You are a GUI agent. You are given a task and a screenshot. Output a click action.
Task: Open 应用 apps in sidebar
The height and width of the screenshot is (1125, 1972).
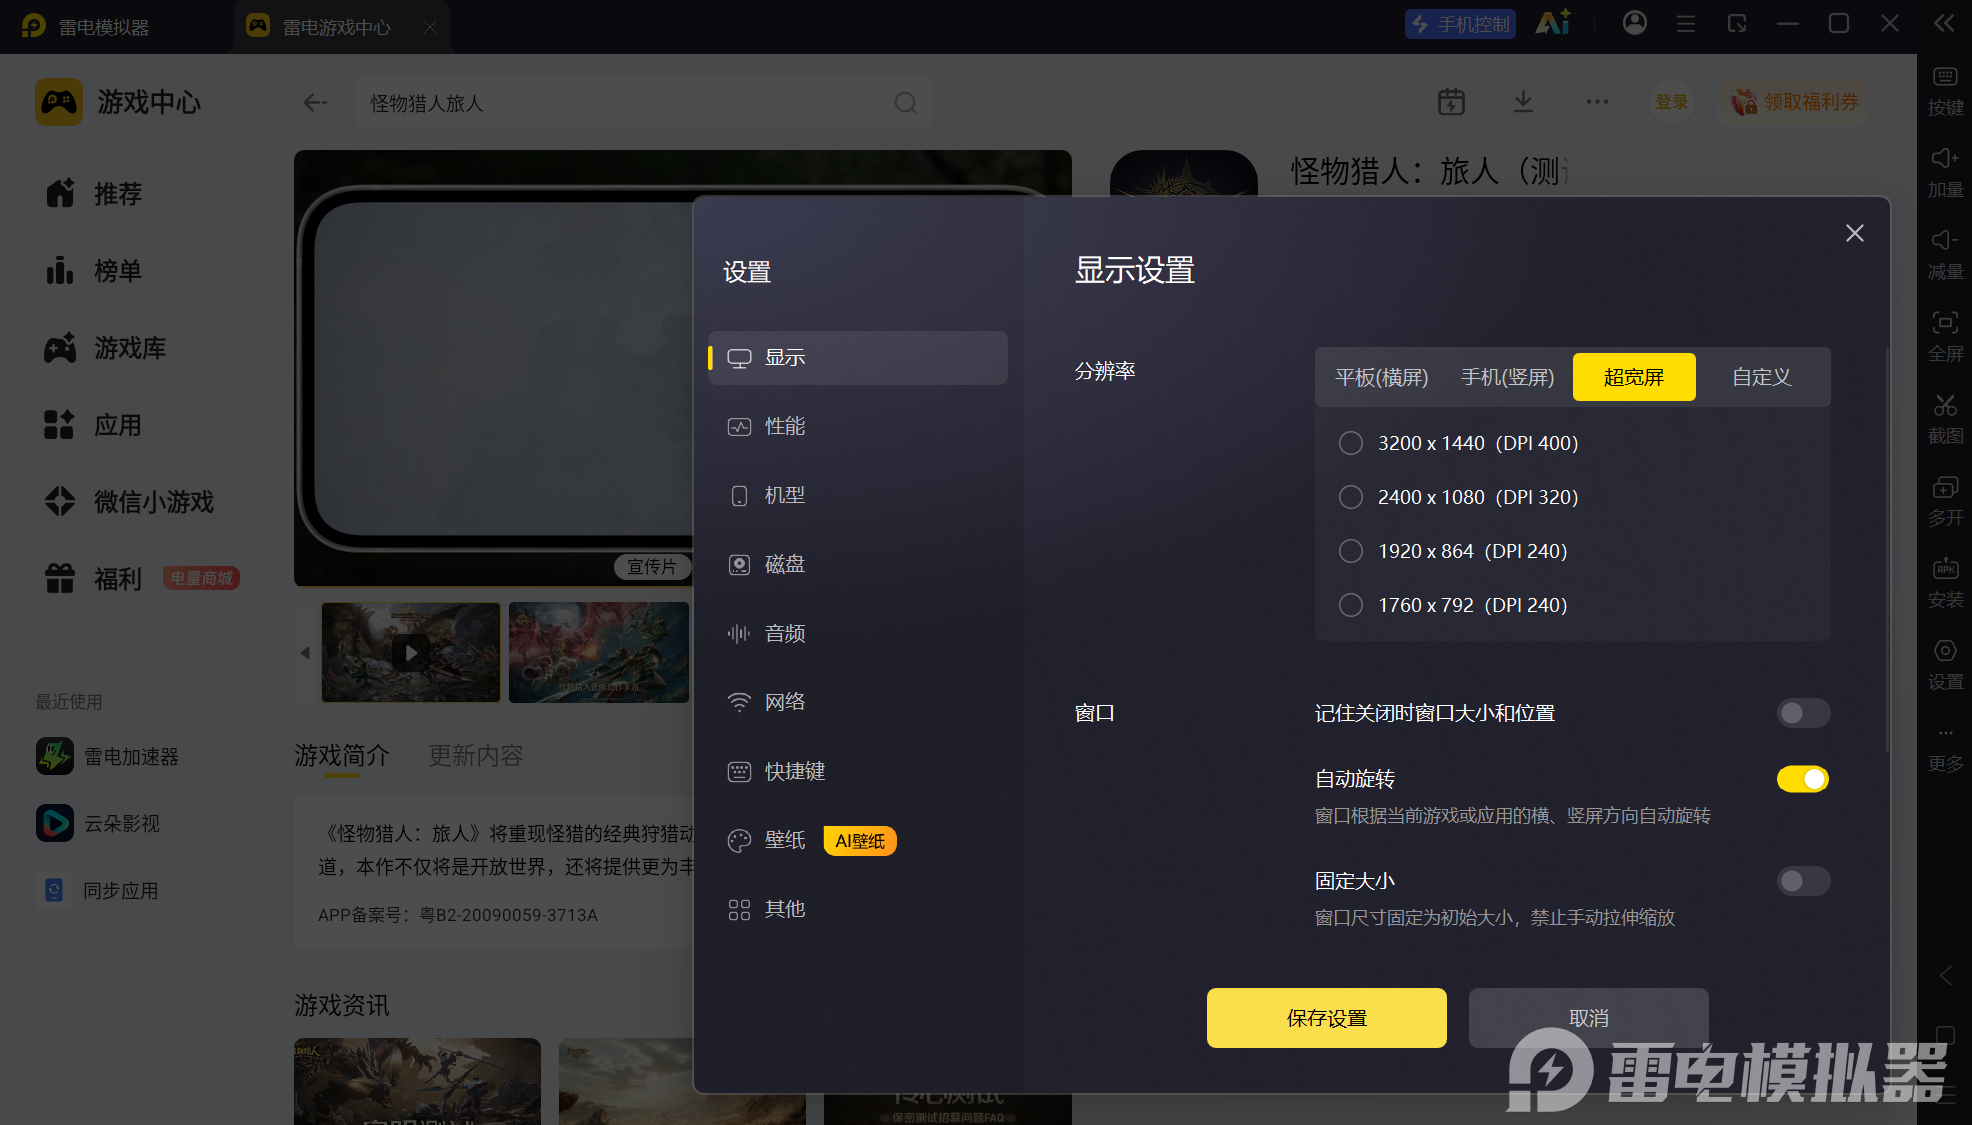(x=95, y=425)
